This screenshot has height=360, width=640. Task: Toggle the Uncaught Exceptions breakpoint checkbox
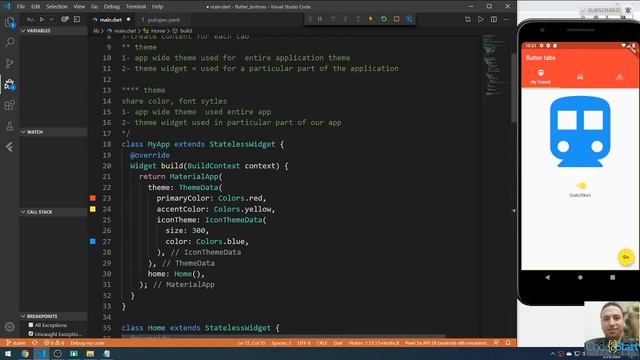click(31, 334)
